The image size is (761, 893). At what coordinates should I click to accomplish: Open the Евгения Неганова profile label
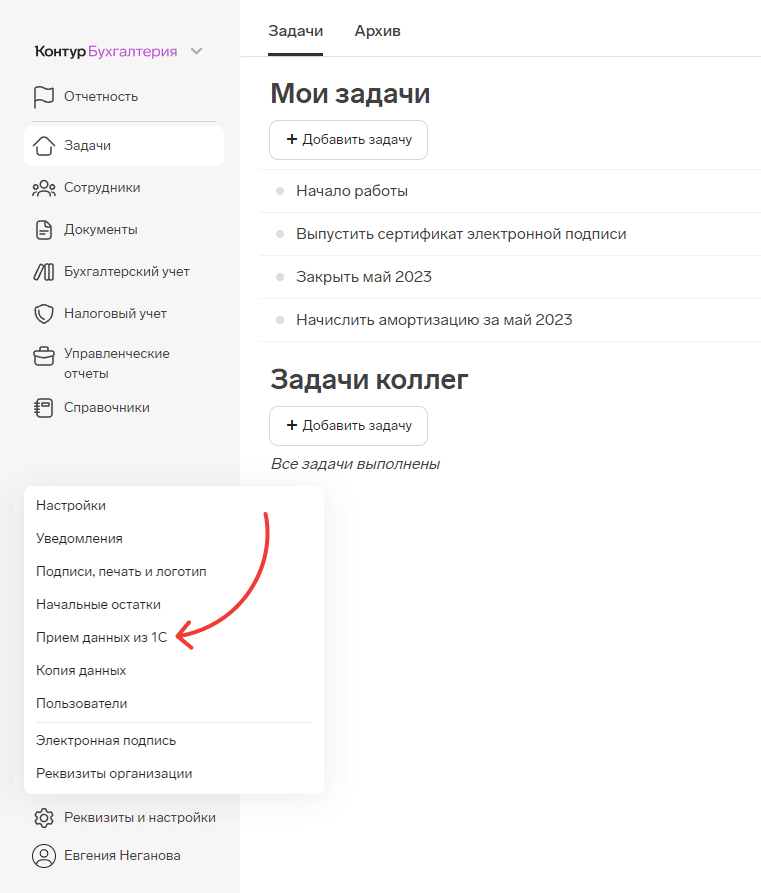pos(122,855)
